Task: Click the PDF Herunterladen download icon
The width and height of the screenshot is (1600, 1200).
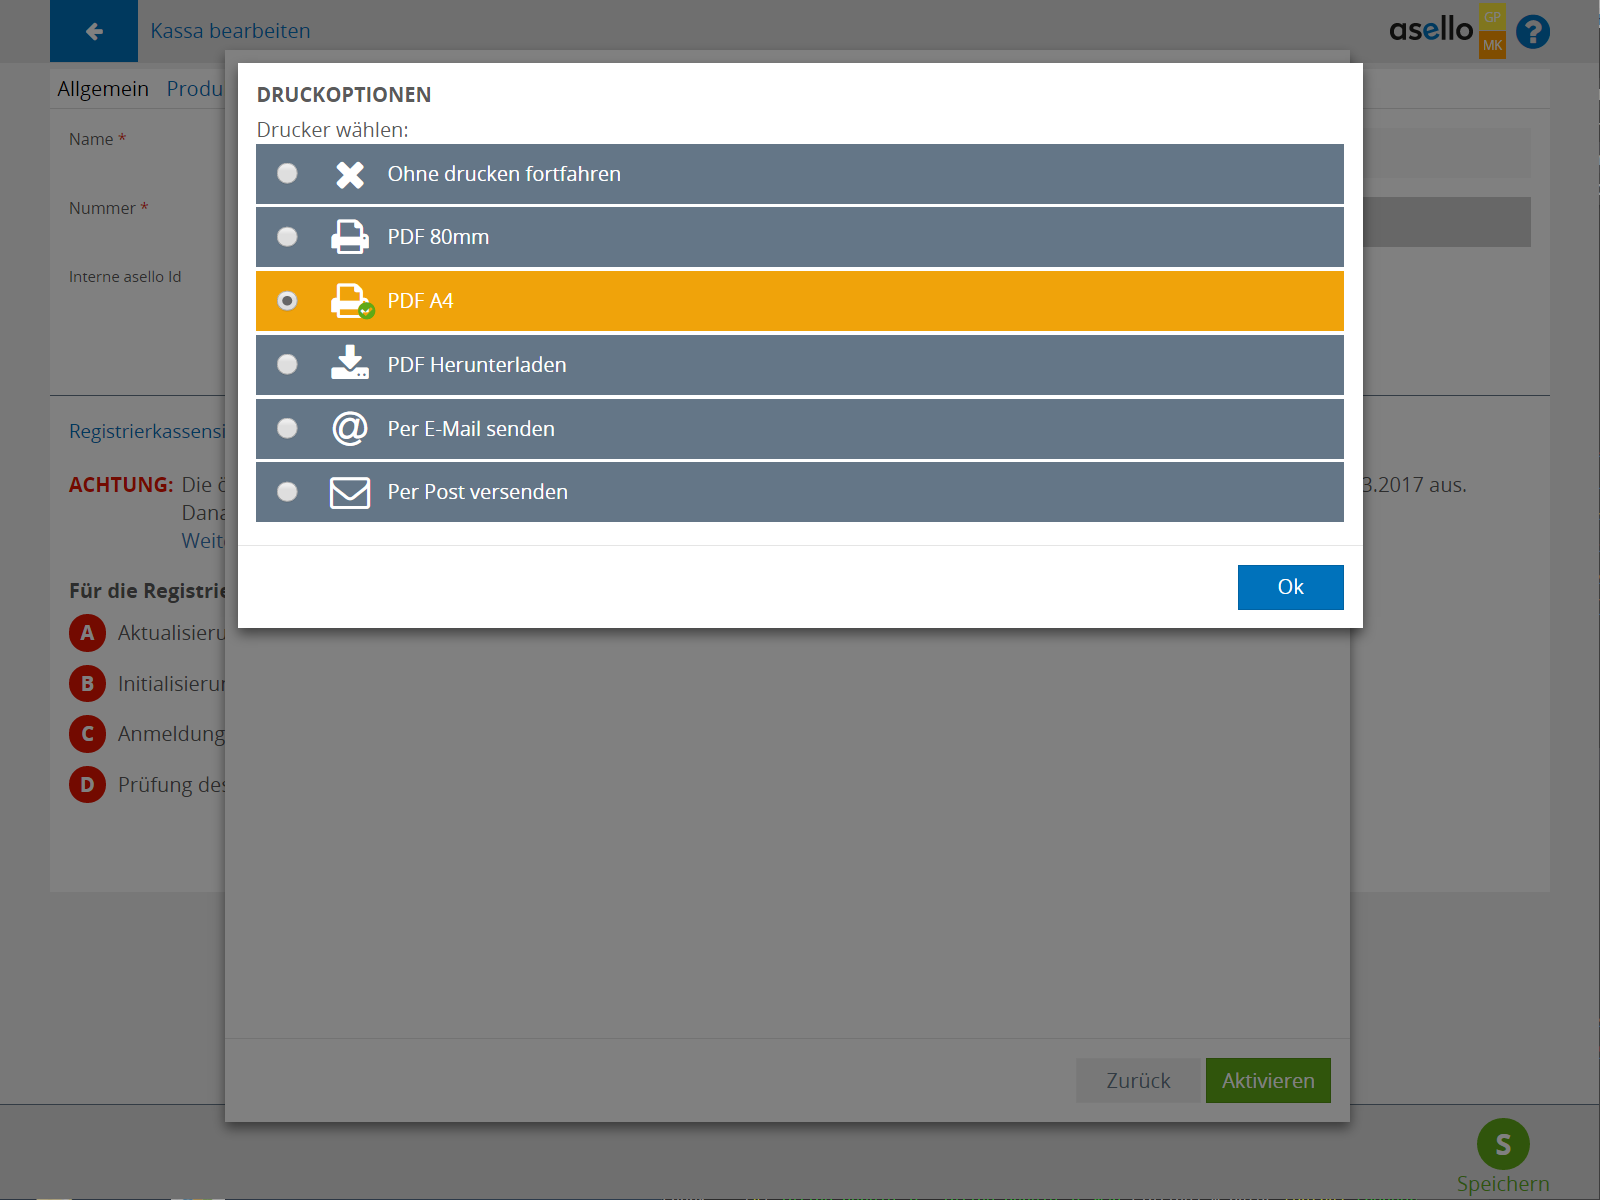Action: (350, 364)
